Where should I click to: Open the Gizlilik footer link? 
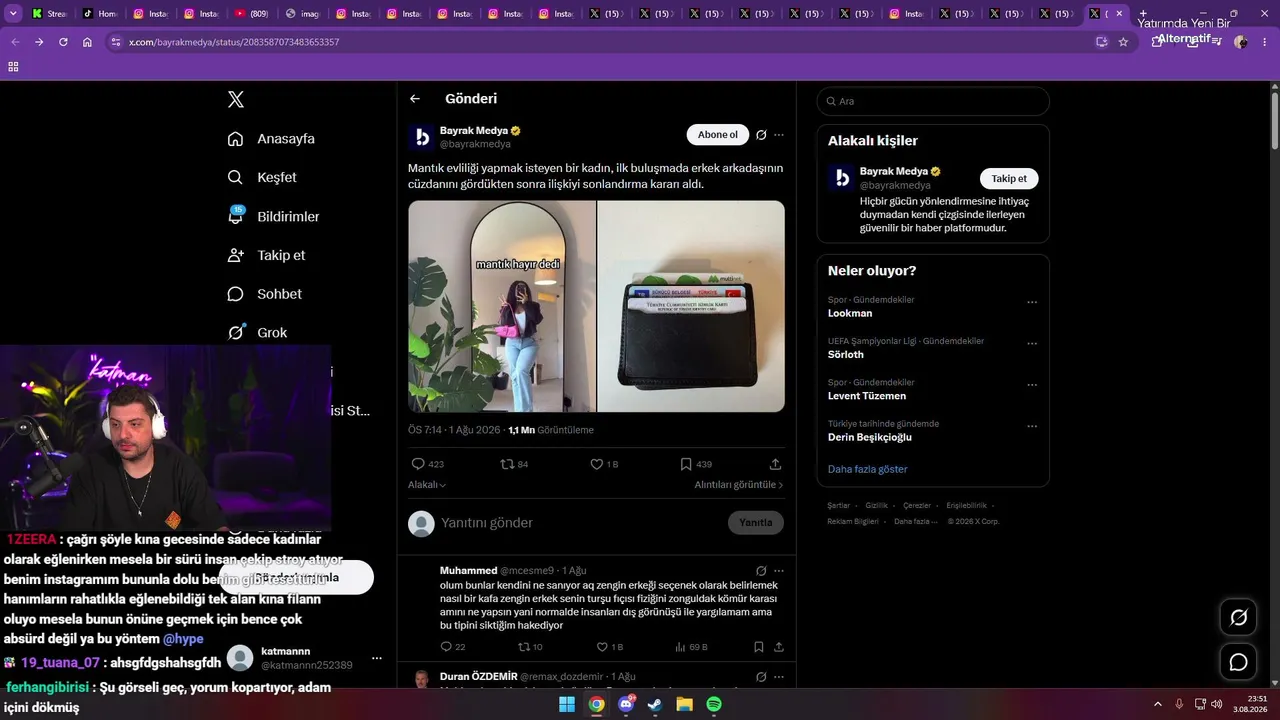click(x=876, y=506)
